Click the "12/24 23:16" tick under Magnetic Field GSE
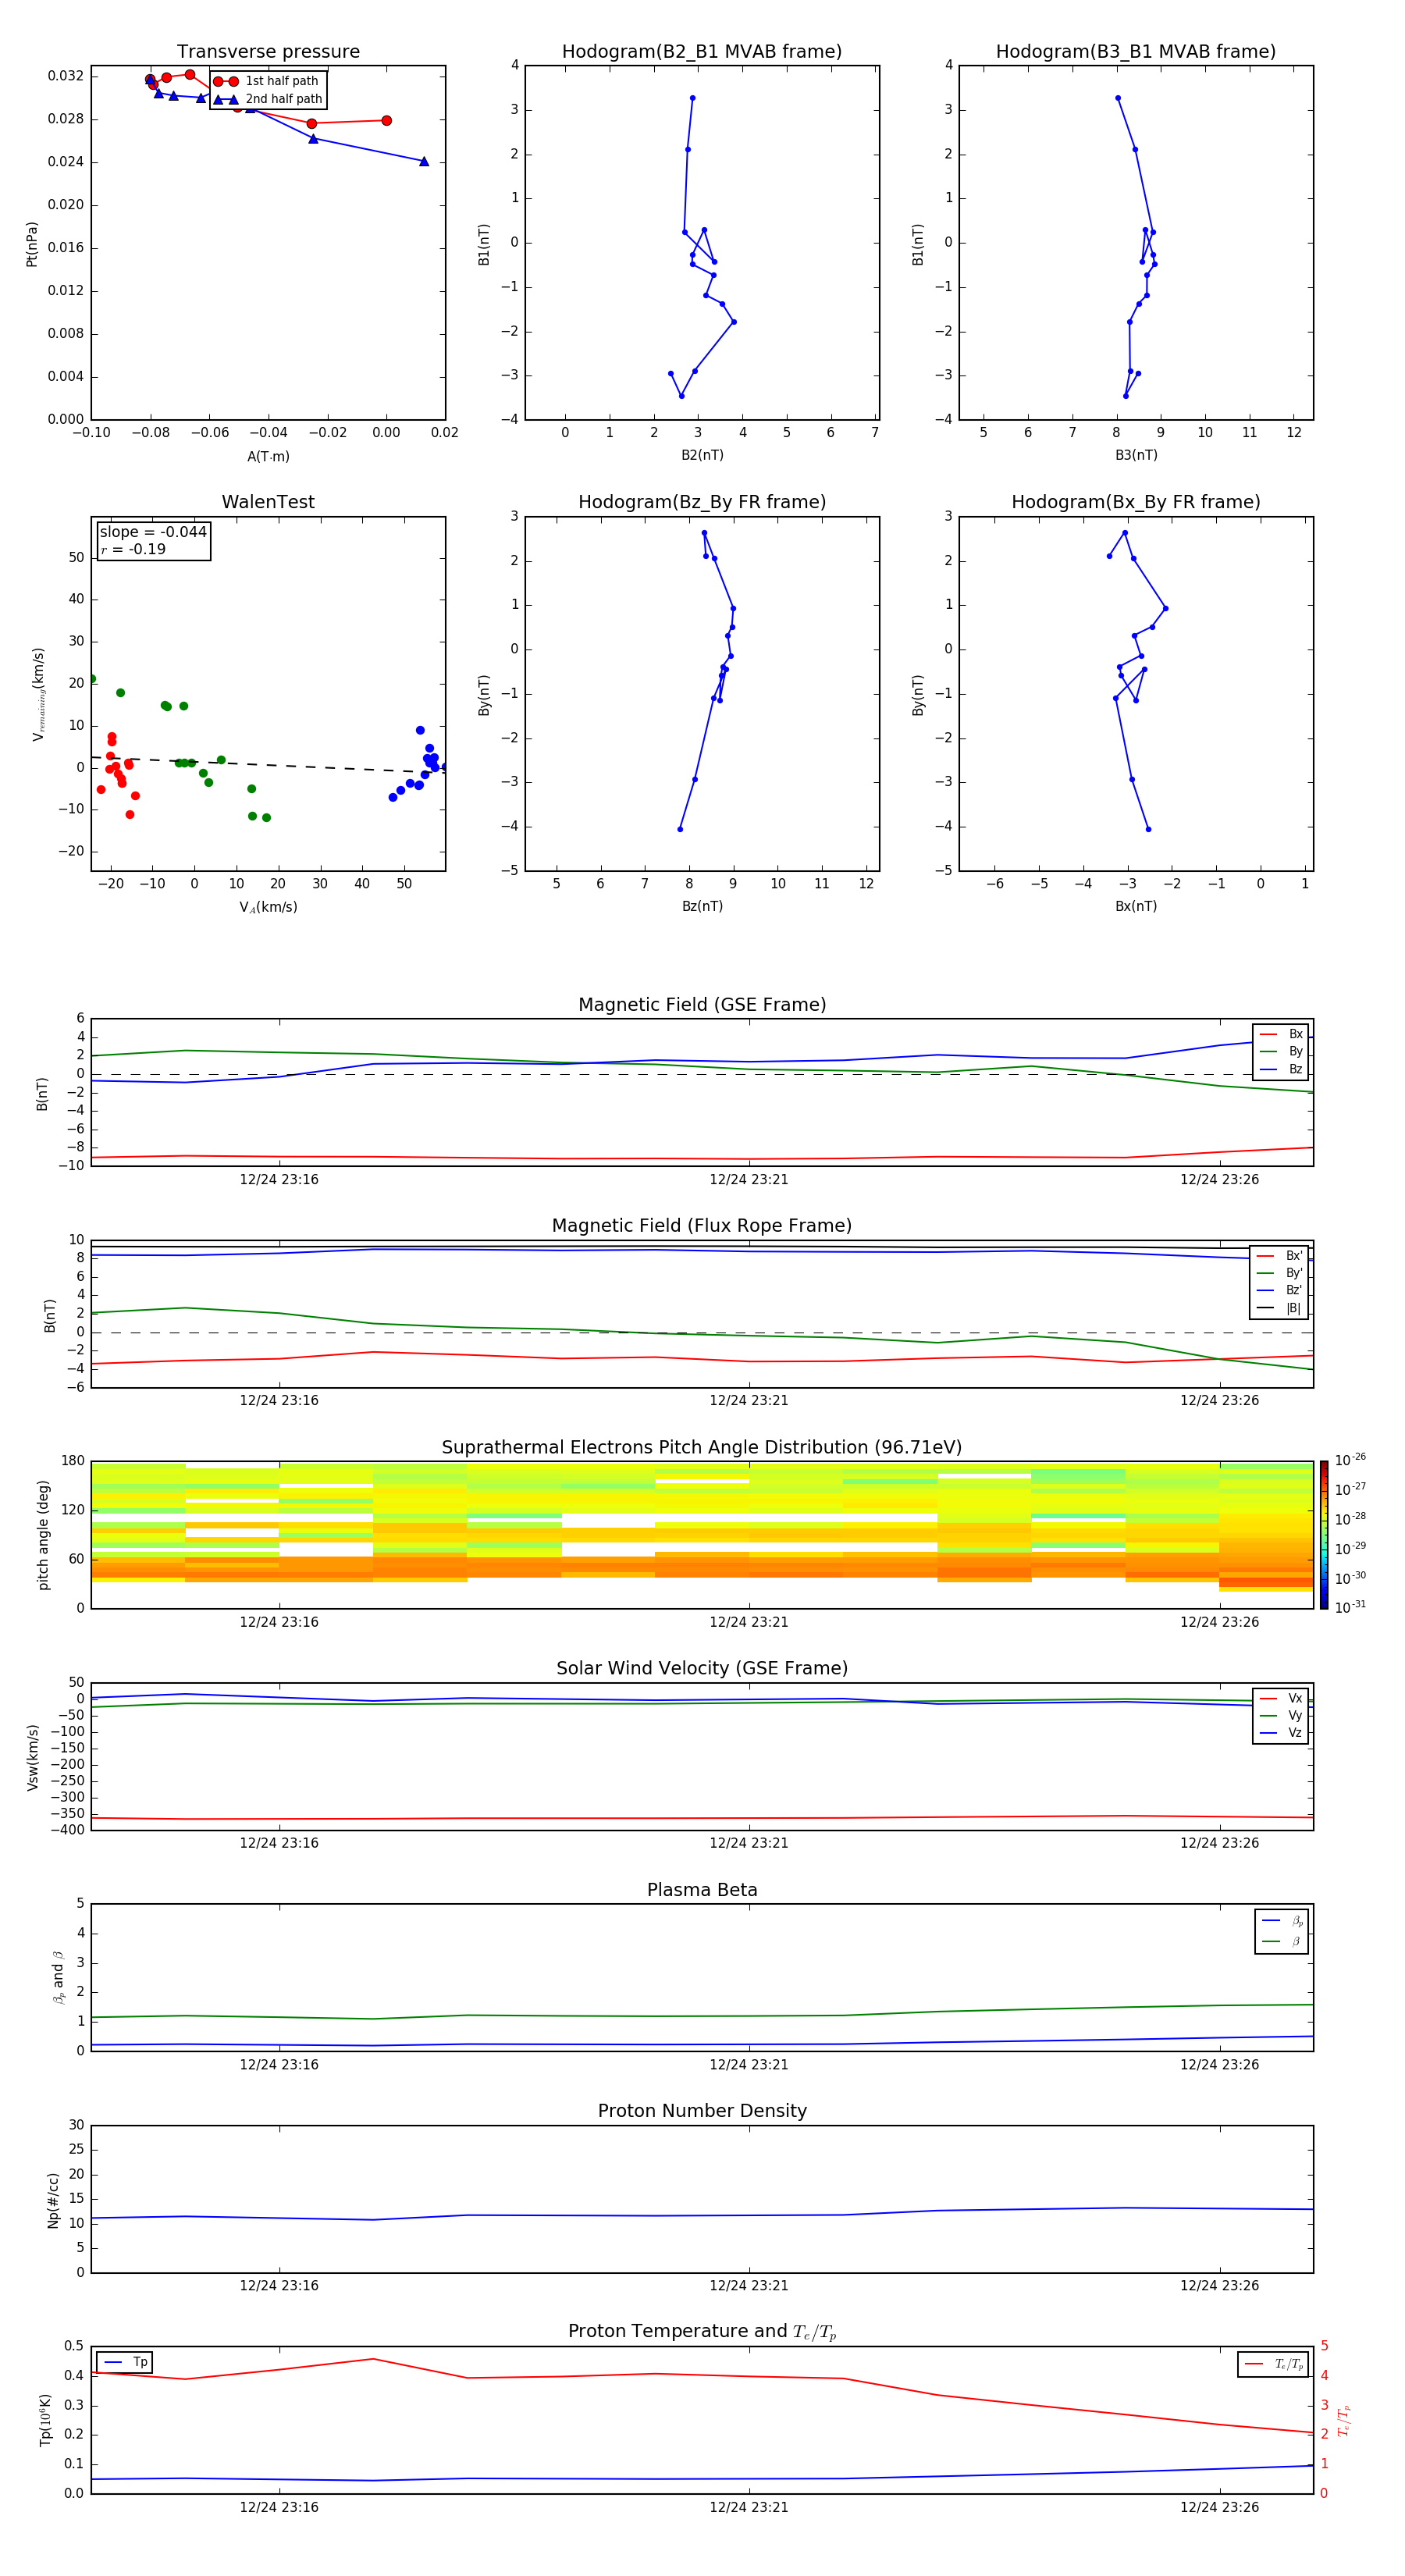The height and width of the screenshot is (2576, 1405). click(279, 1180)
